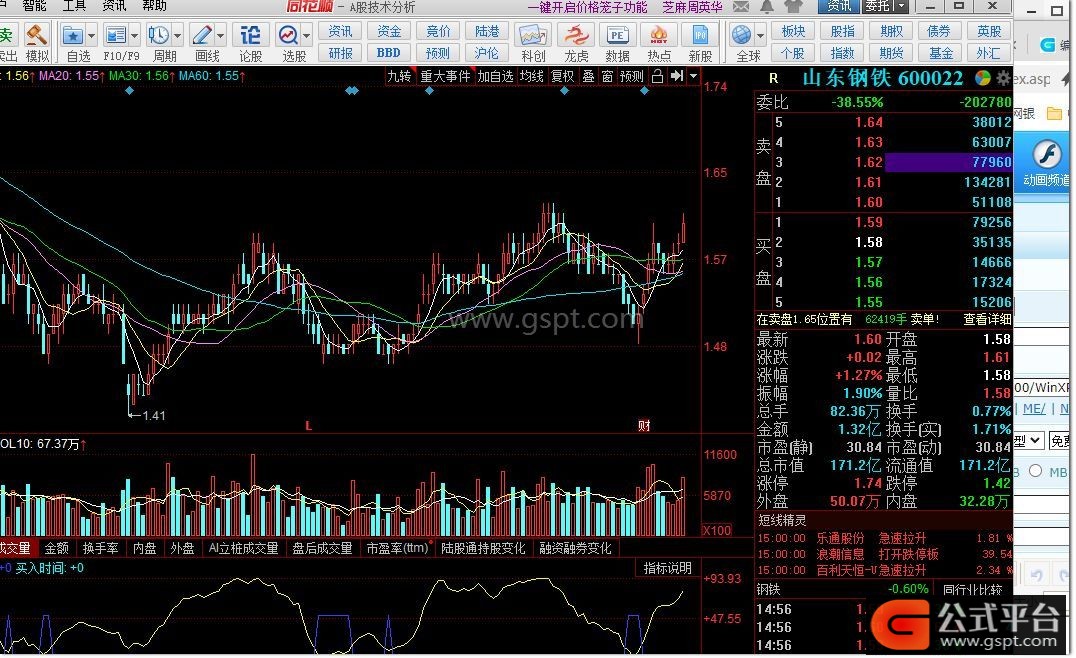Expand the 委托 dropdown arrow in title bar

pos(902,6)
